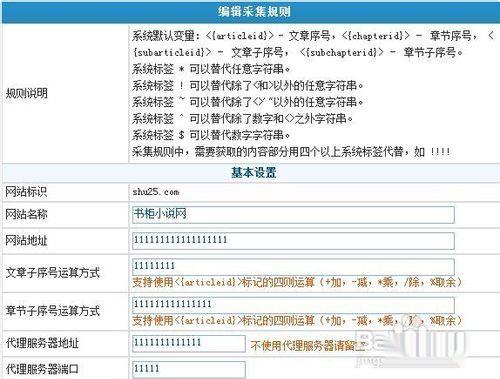
Task: Click the orange hint under 章节子序号运算方式 field
Action: pyautogui.click(x=297, y=320)
